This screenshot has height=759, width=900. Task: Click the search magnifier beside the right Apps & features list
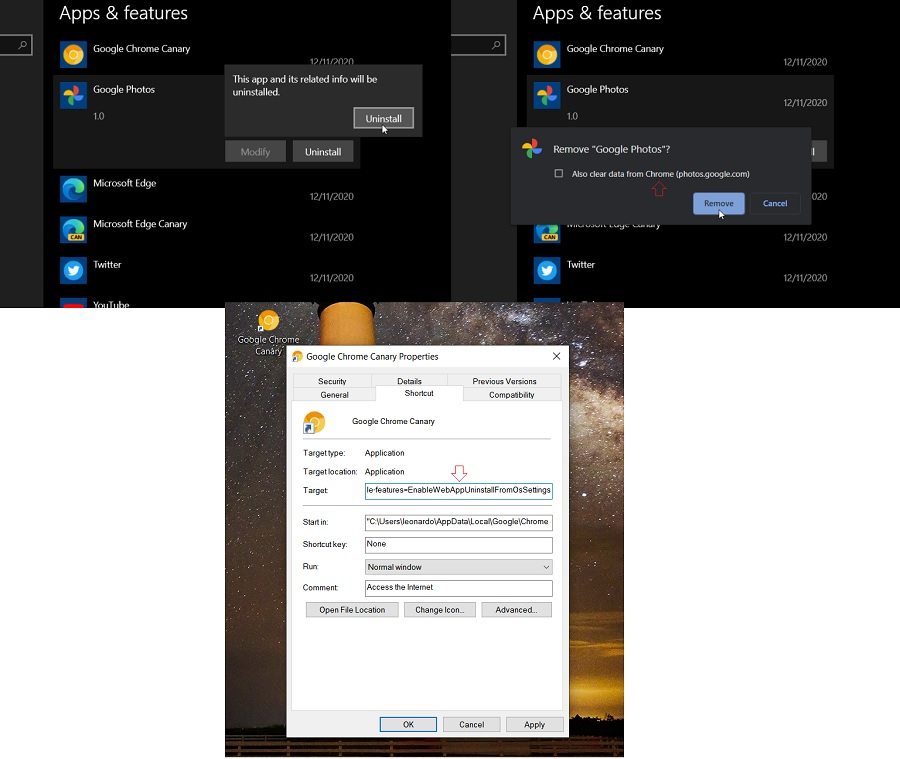pos(496,45)
